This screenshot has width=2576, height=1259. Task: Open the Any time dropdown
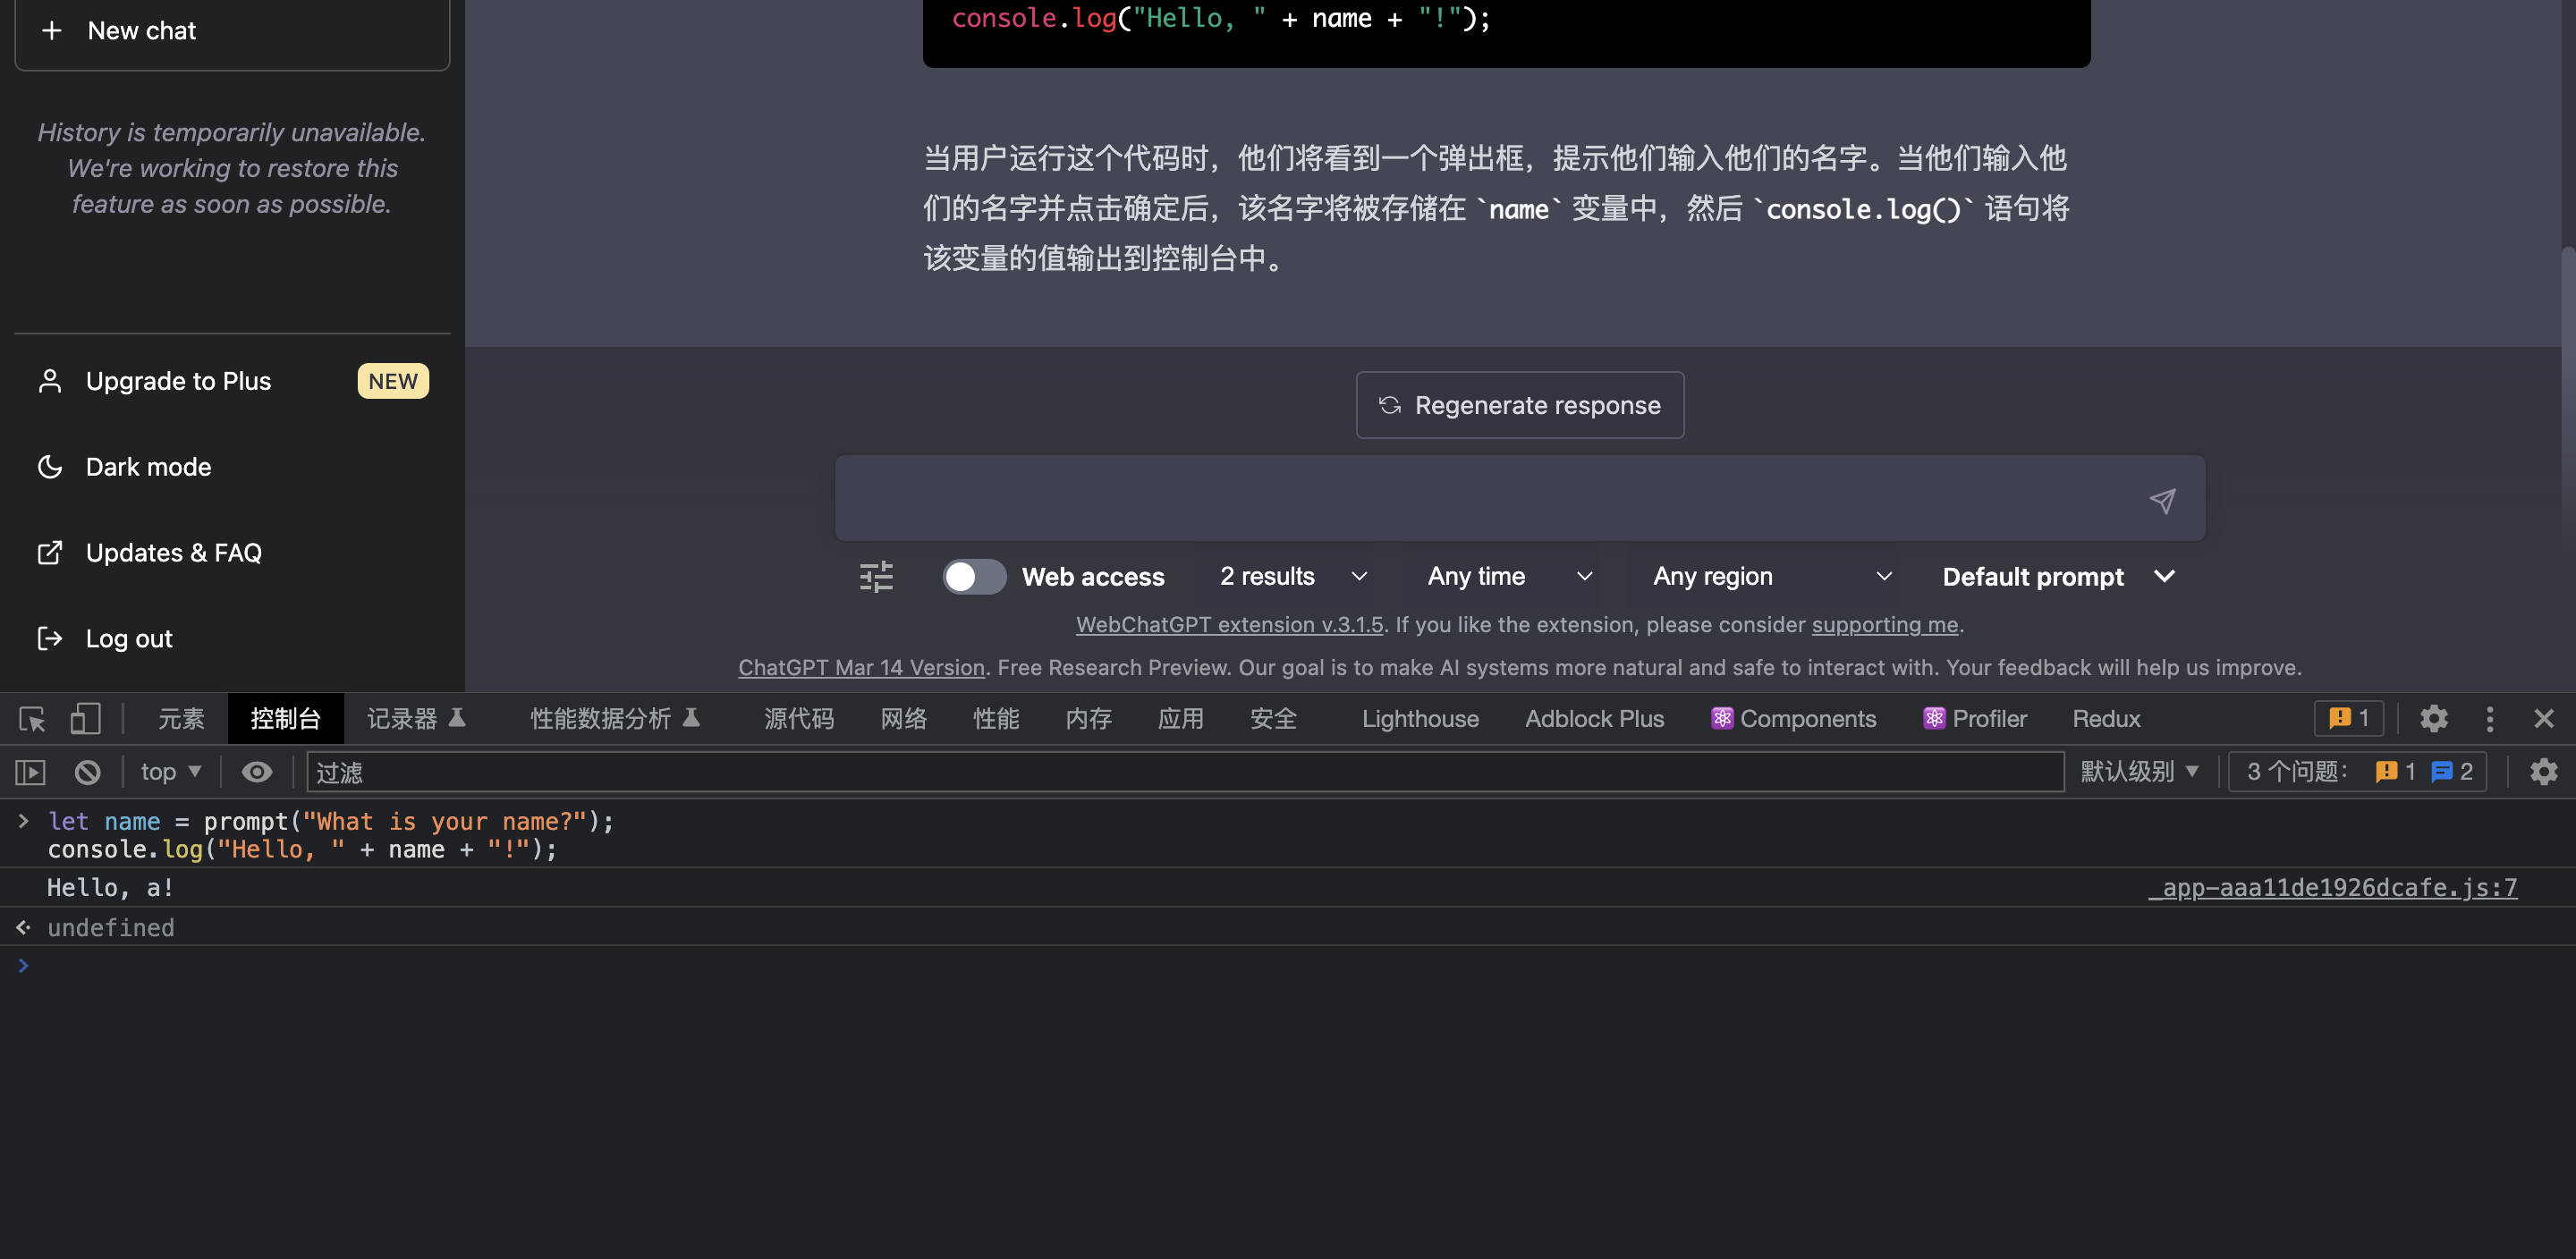tap(1510, 577)
